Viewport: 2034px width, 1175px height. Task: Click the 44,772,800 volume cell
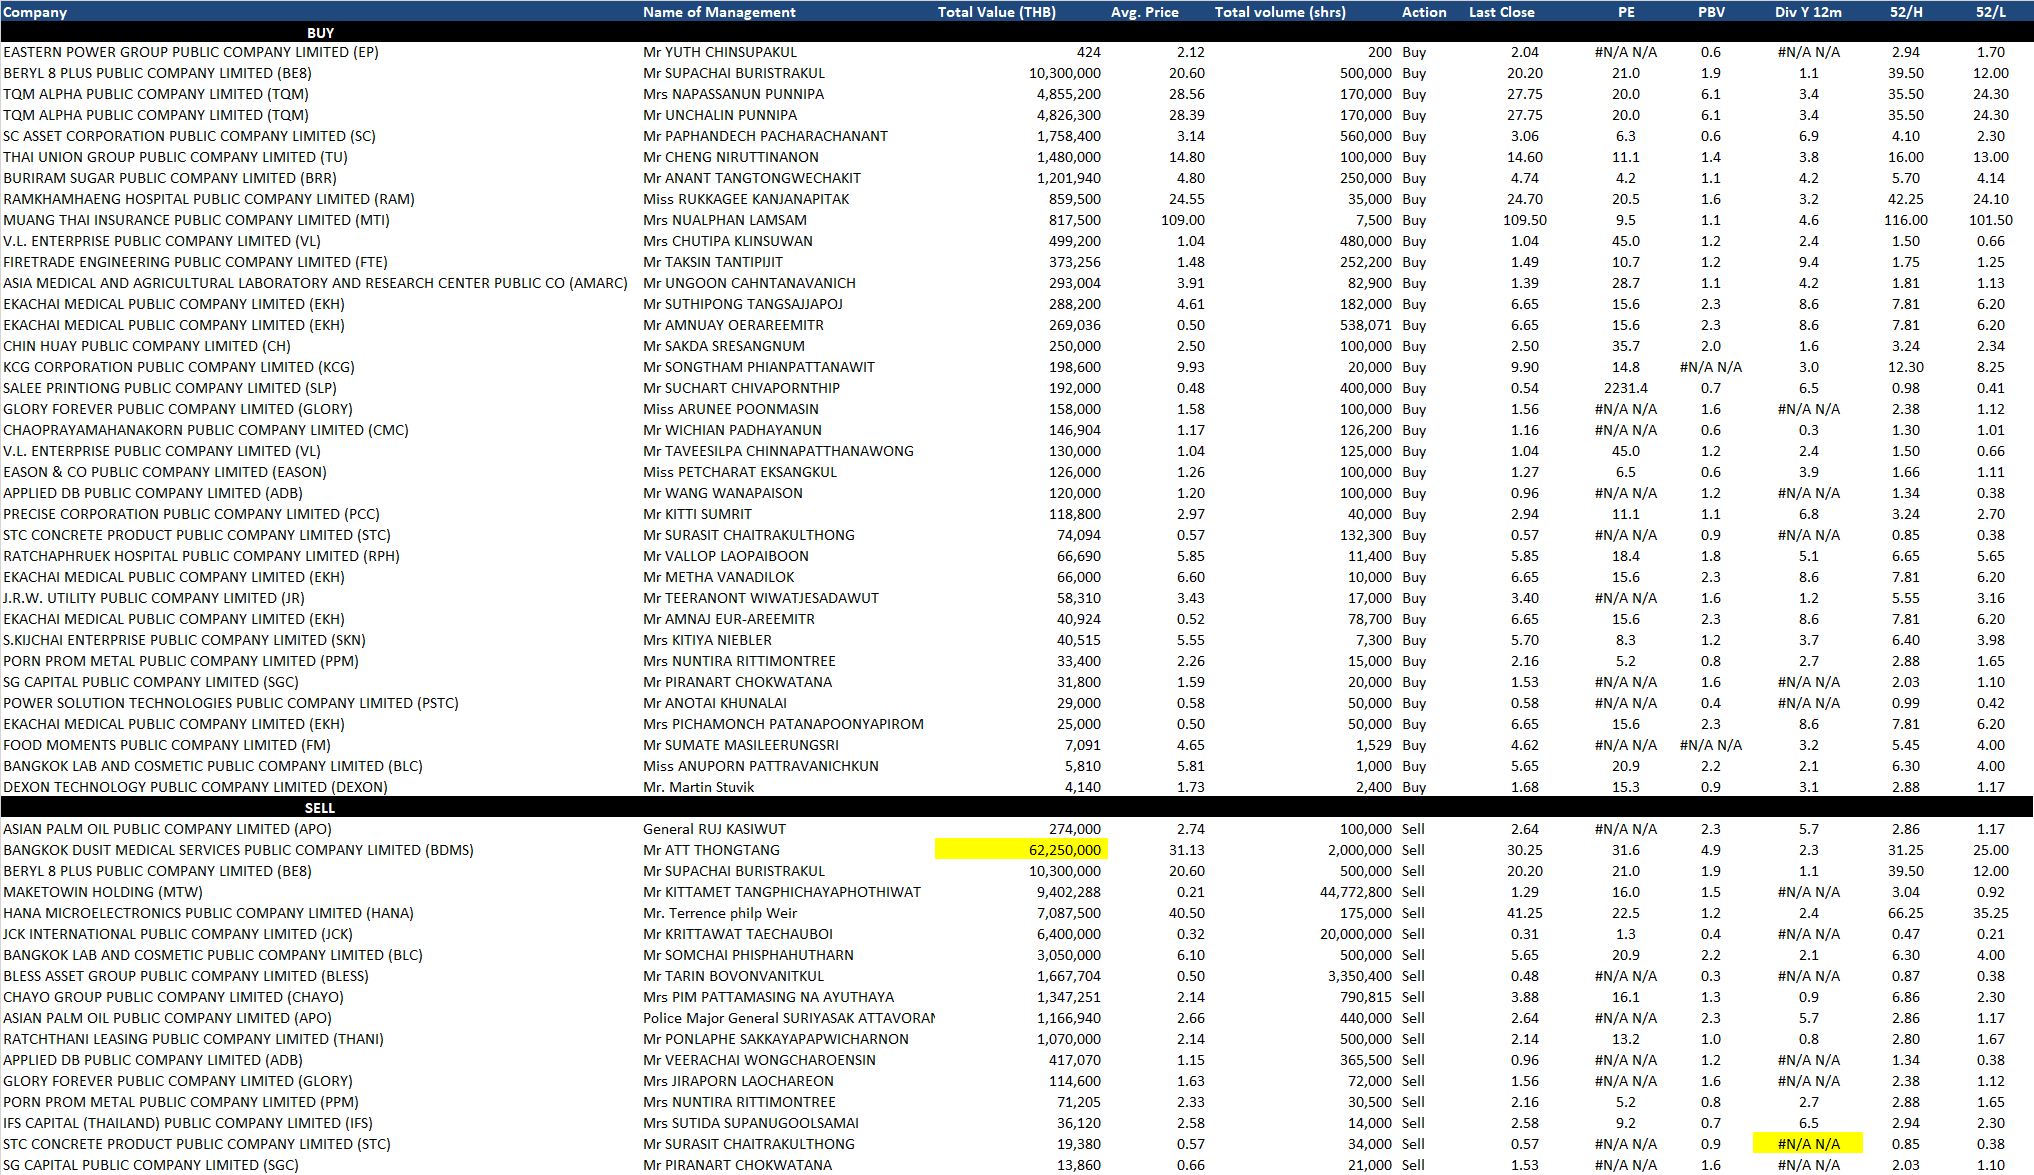[x=1355, y=892]
